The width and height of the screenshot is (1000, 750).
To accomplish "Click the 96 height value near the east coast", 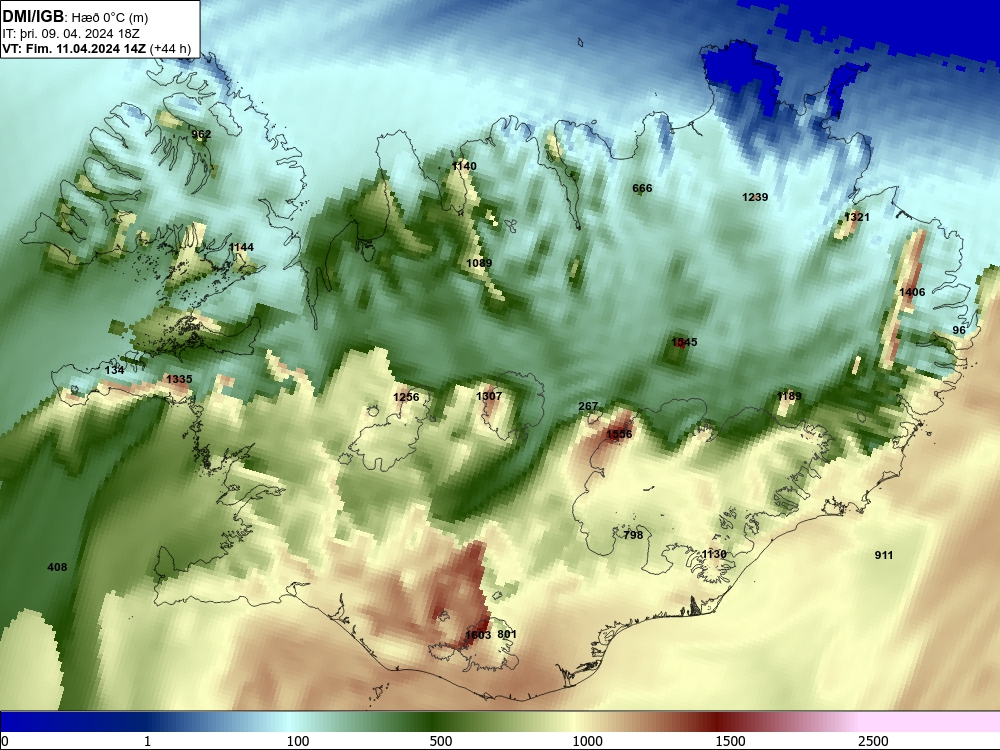I will pos(959,330).
